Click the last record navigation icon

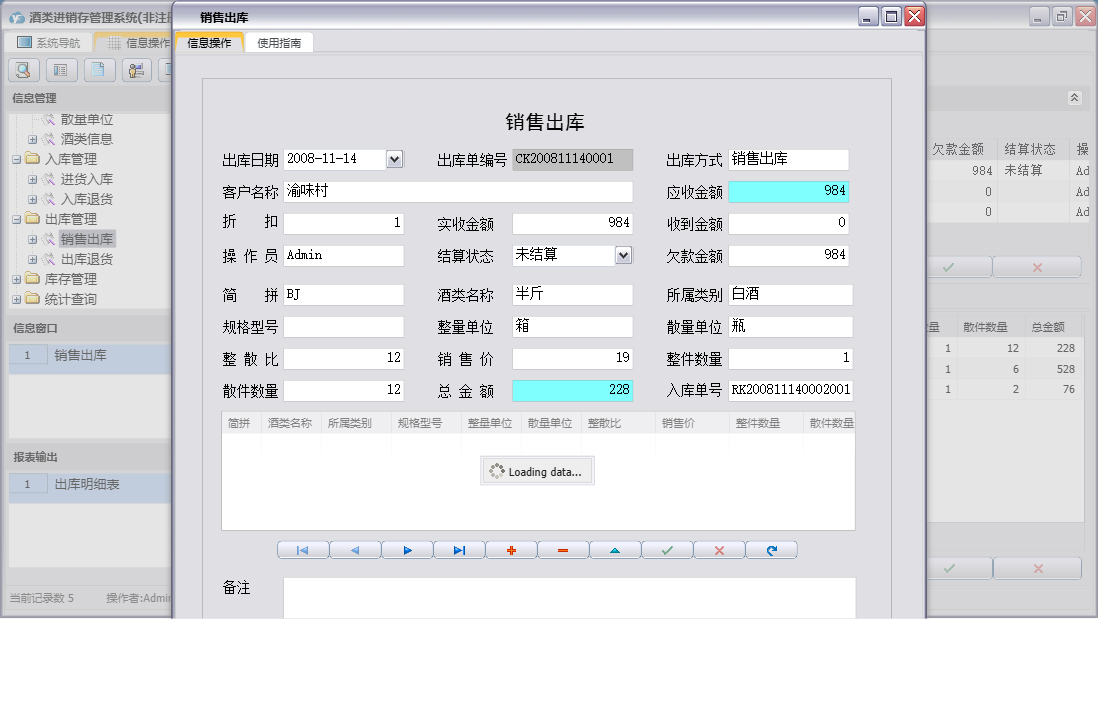[458, 549]
